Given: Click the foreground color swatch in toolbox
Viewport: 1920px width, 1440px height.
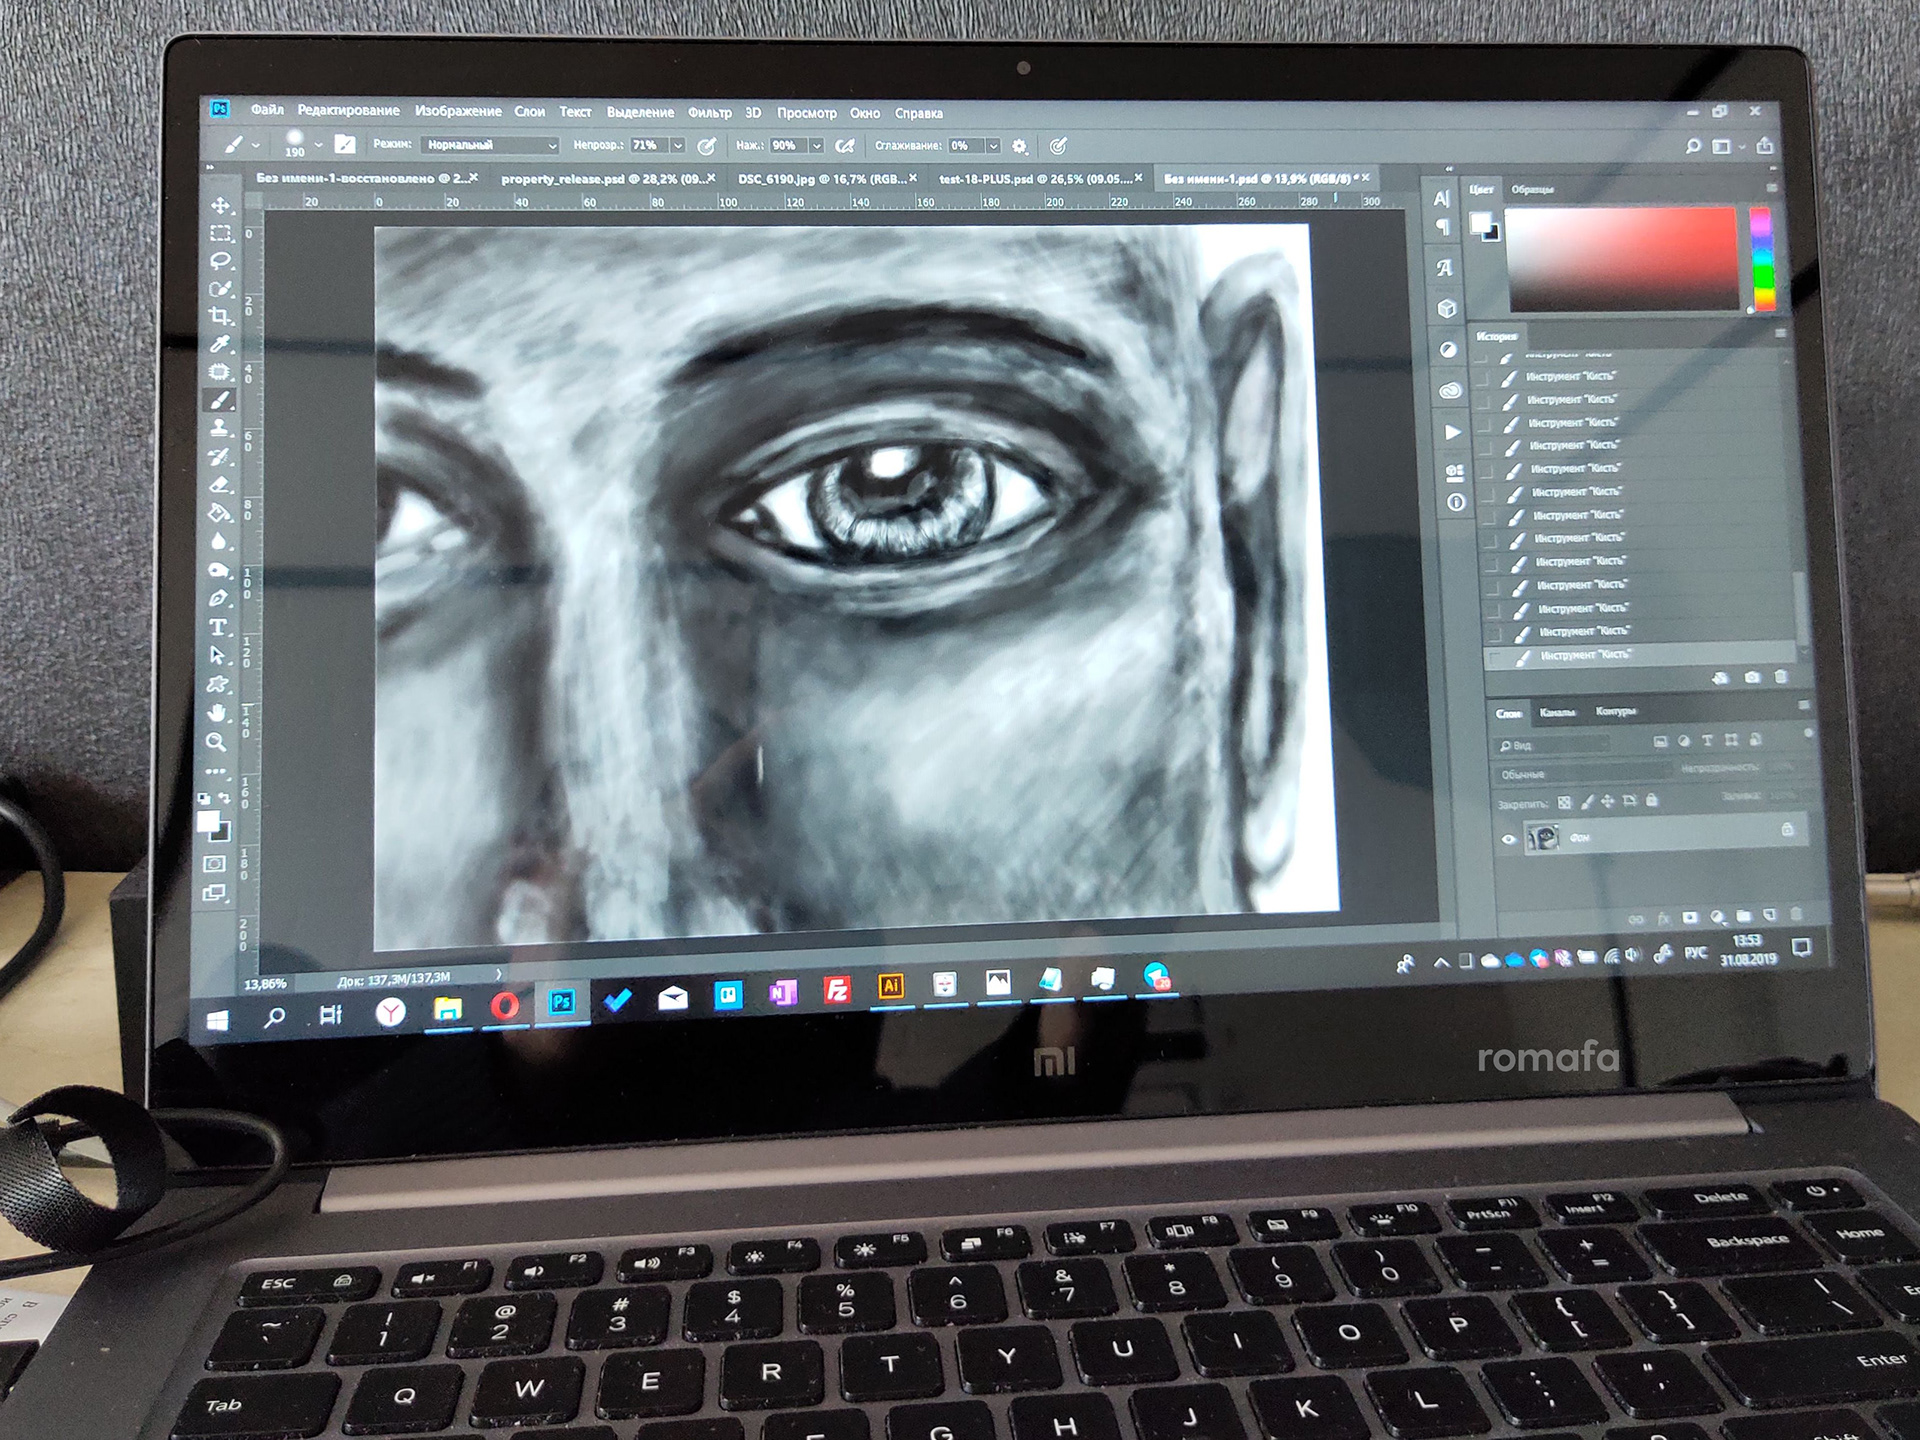Looking at the screenshot, I should tap(208, 822).
